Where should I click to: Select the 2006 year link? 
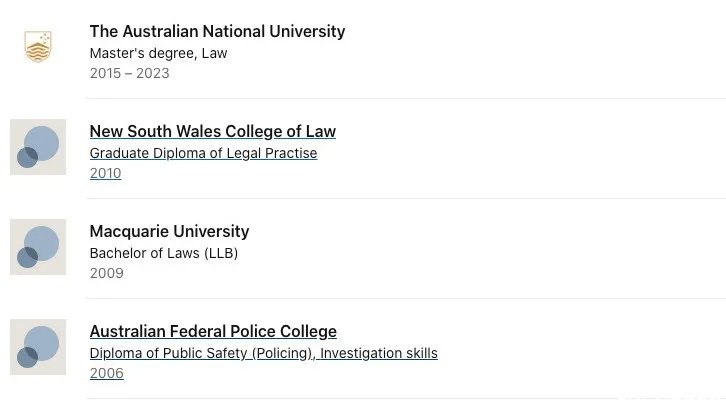coord(106,373)
